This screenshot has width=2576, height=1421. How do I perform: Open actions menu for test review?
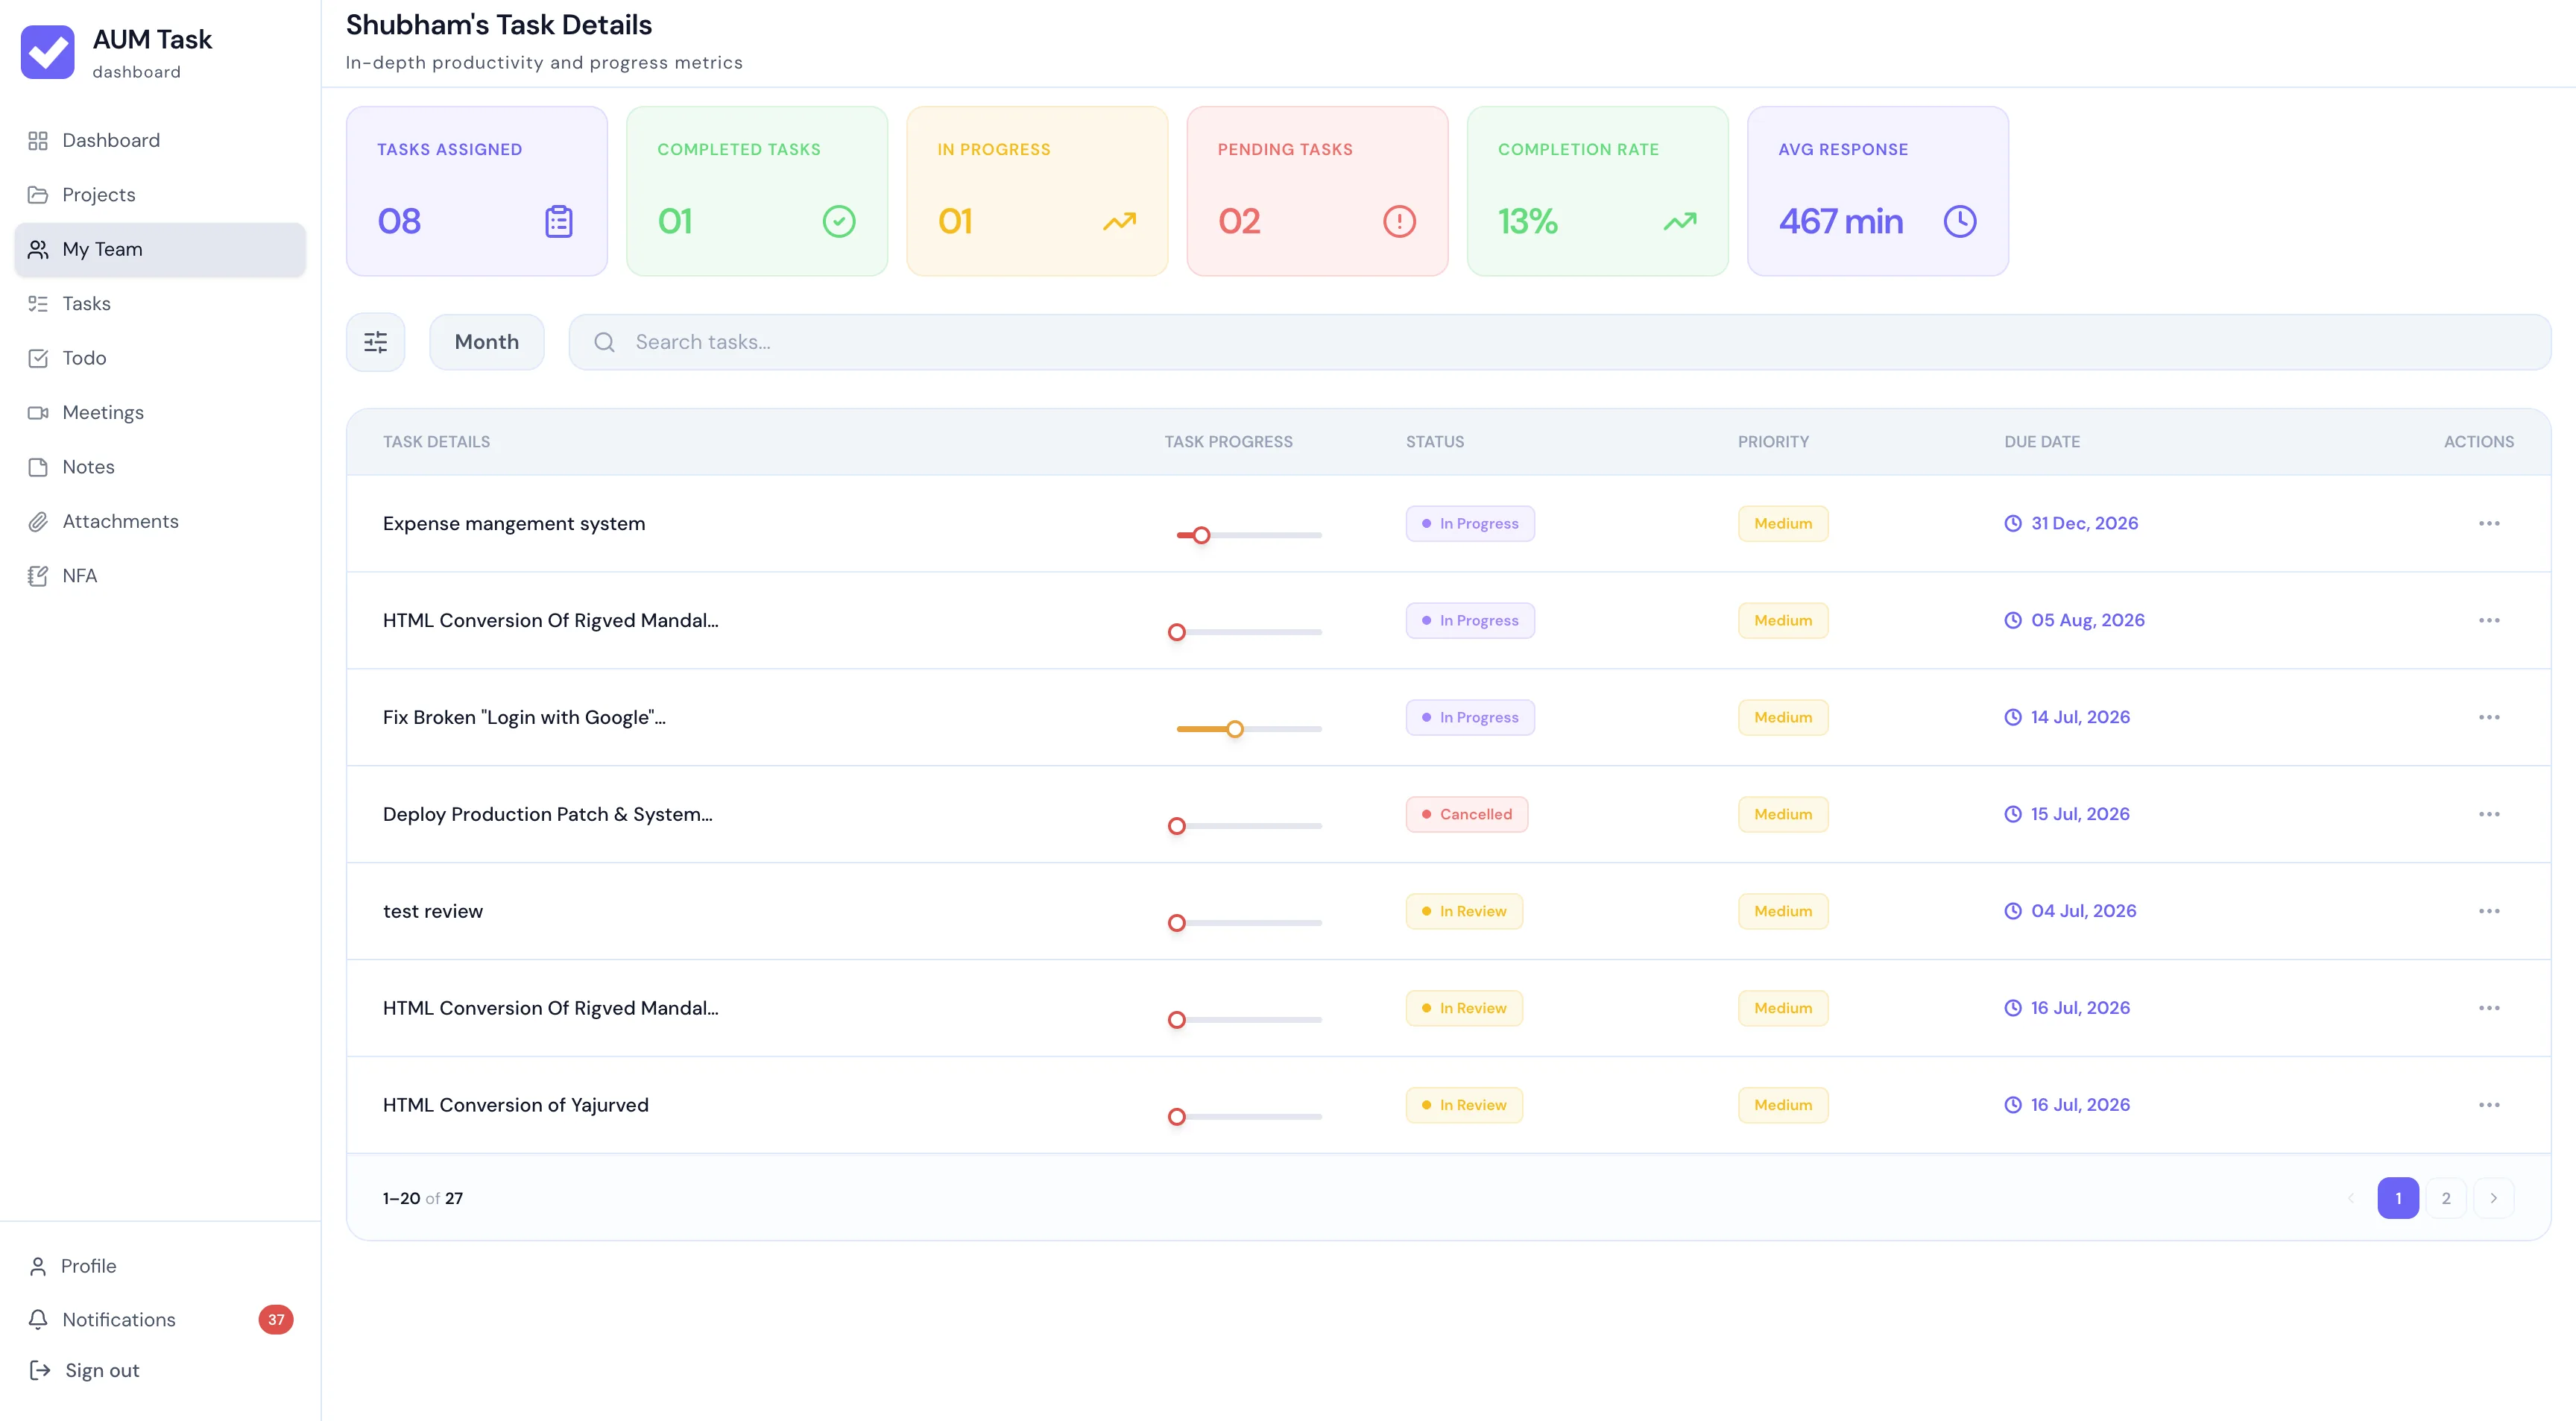click(x=2489, y=911)
